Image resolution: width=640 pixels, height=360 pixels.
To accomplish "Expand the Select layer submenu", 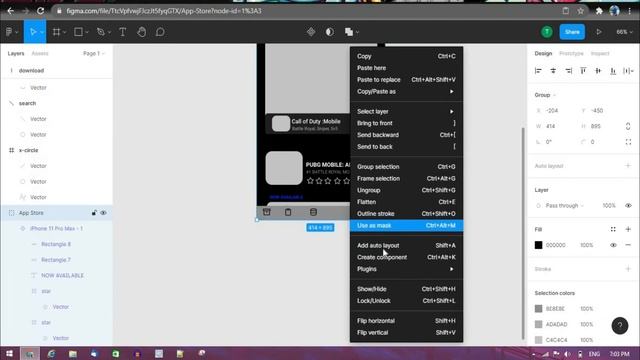I will coord(406,111).
